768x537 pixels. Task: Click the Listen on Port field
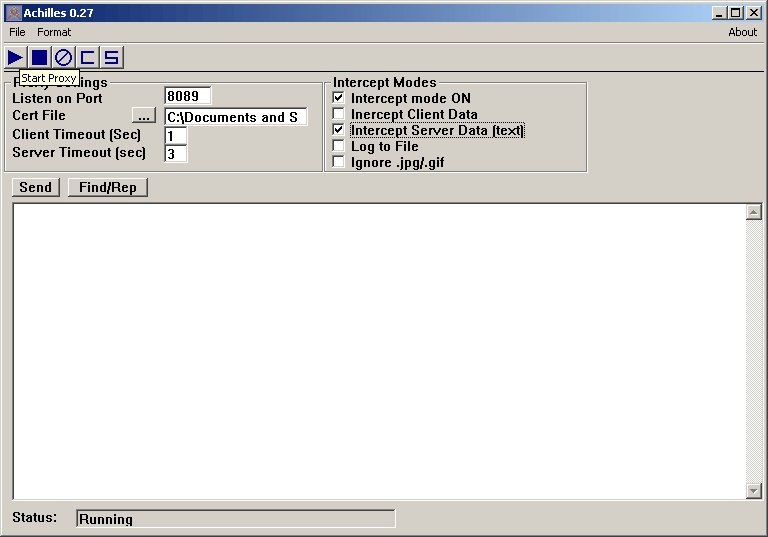187,97
